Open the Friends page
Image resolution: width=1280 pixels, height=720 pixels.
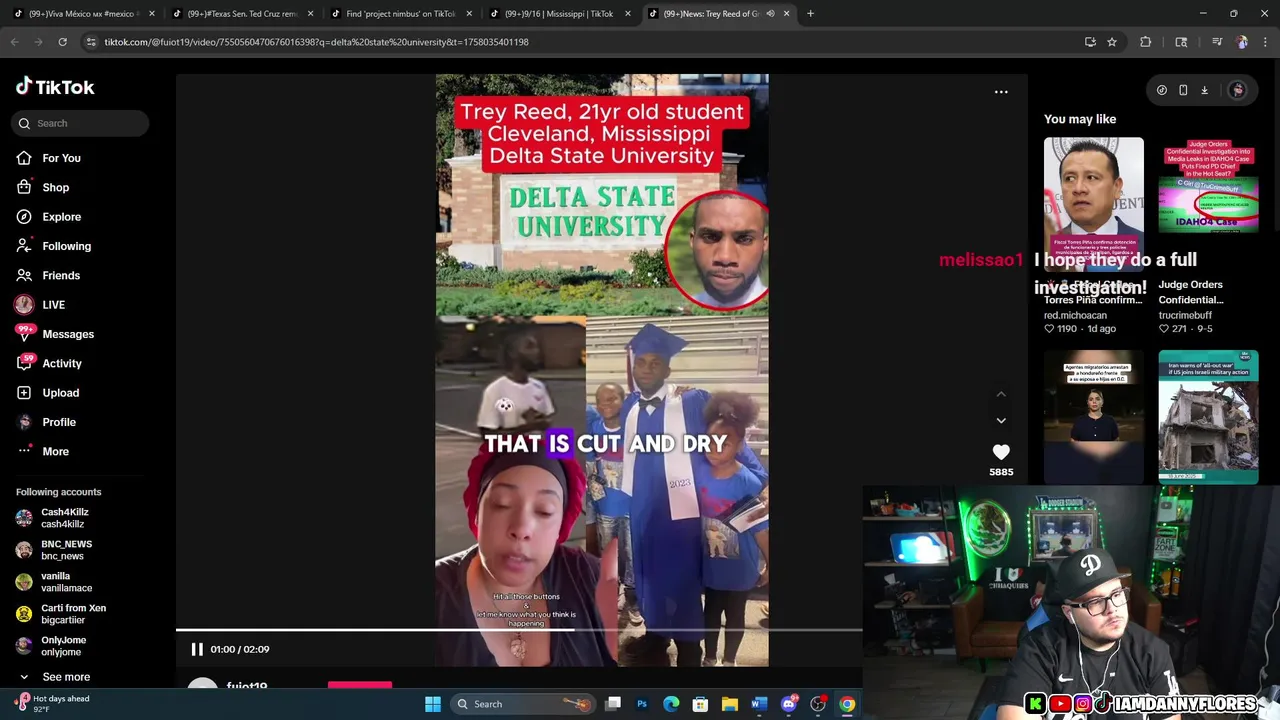(x=61, y=275)
